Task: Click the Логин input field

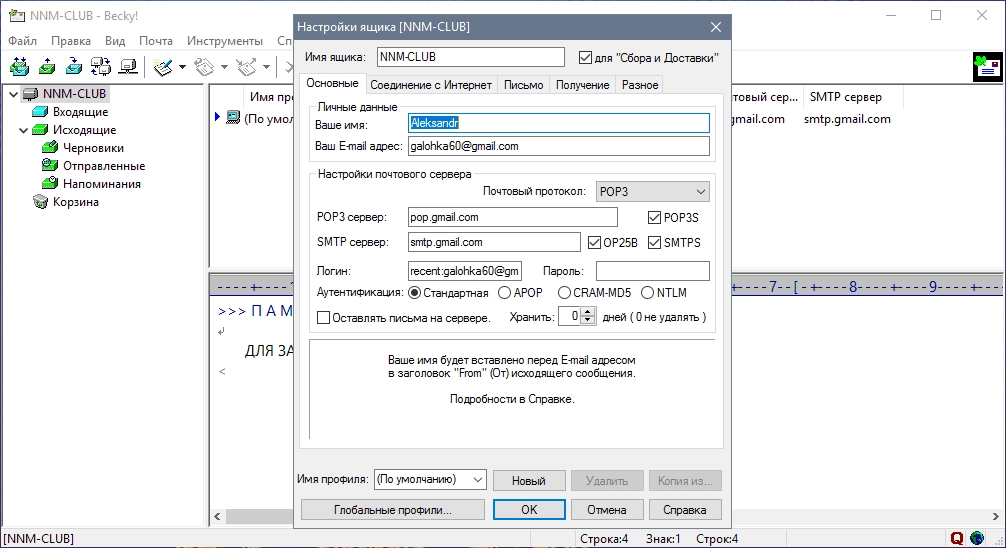Action: coord(465,271)
